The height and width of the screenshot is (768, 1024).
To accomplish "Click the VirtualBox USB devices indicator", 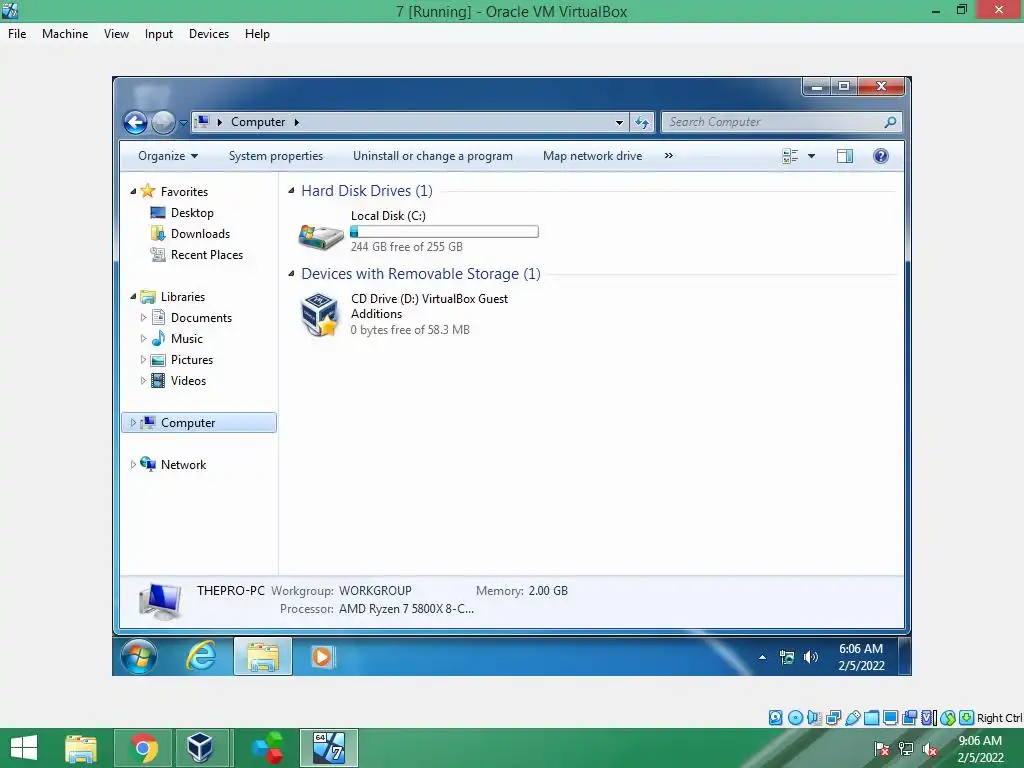I will [x=852, y=718].
